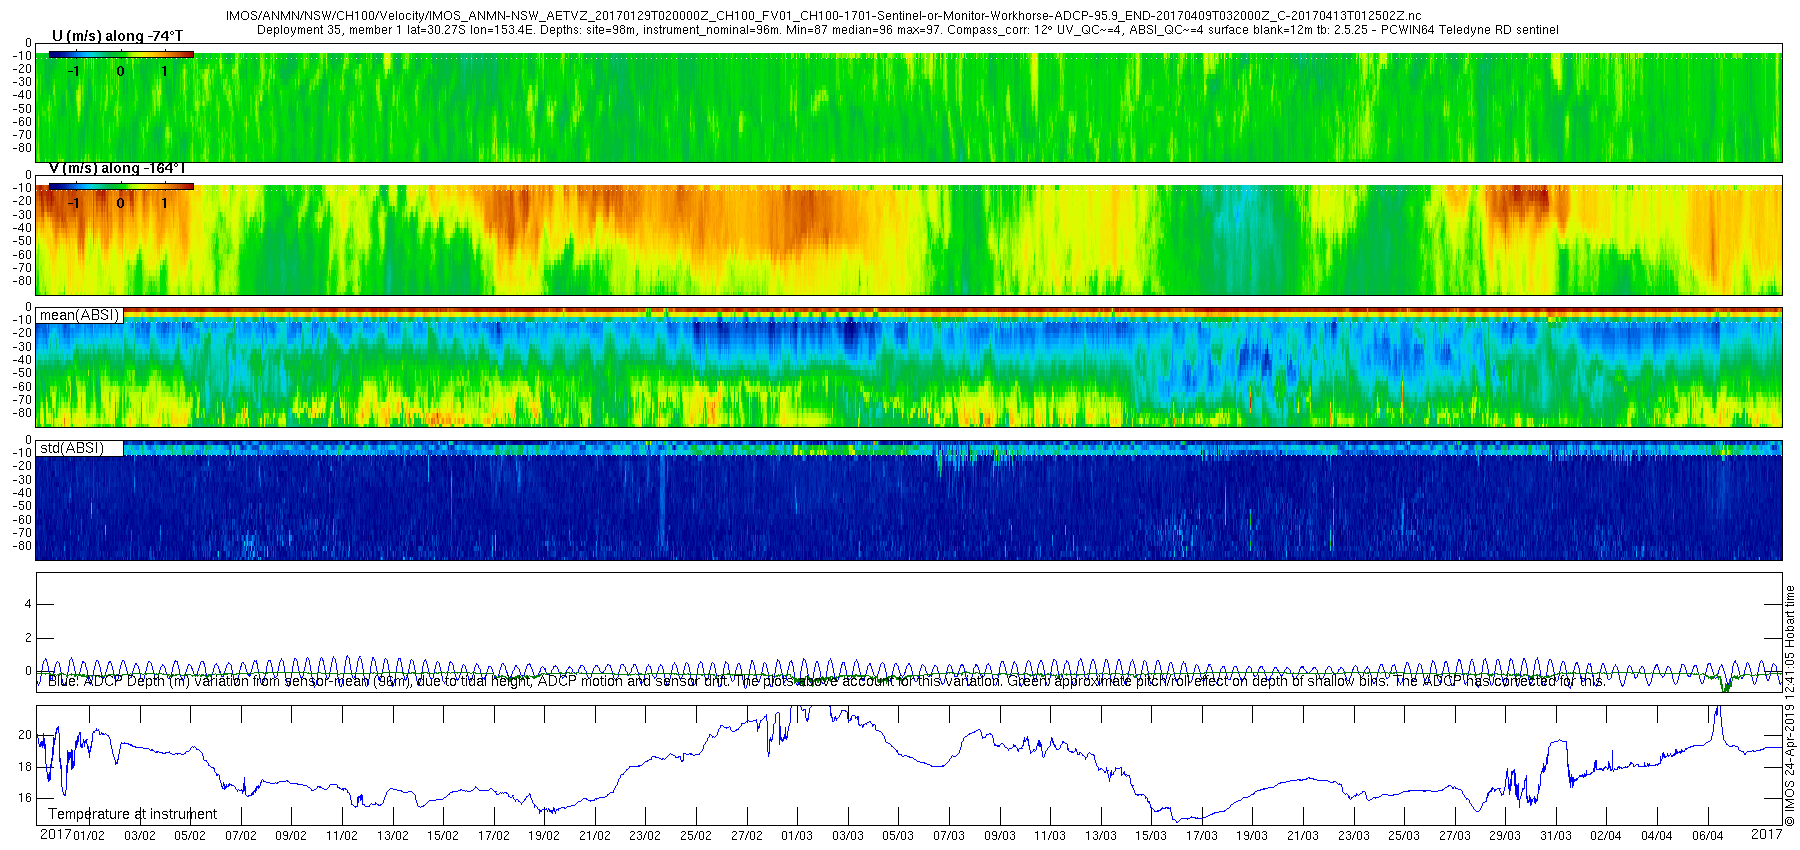Click the '21/02' date tick label
The width and height of the screenshot is (1800, 850).
595,836
